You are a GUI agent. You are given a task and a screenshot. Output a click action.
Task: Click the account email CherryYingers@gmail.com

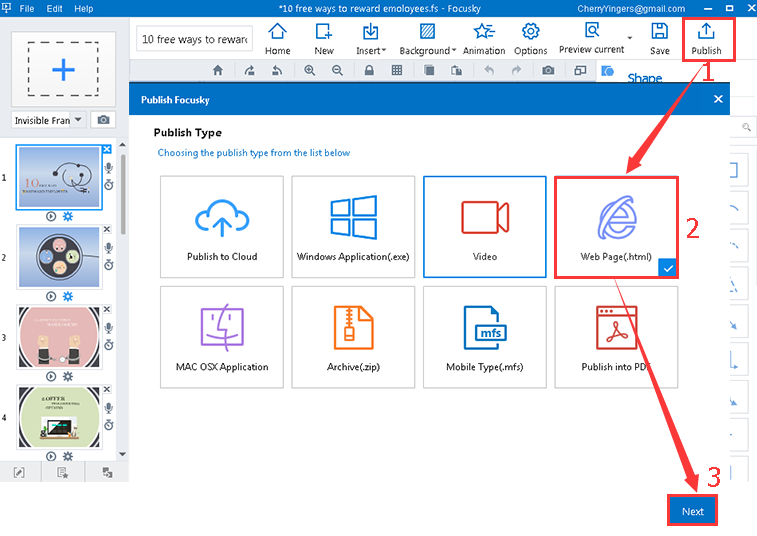[x=631, y=9]
